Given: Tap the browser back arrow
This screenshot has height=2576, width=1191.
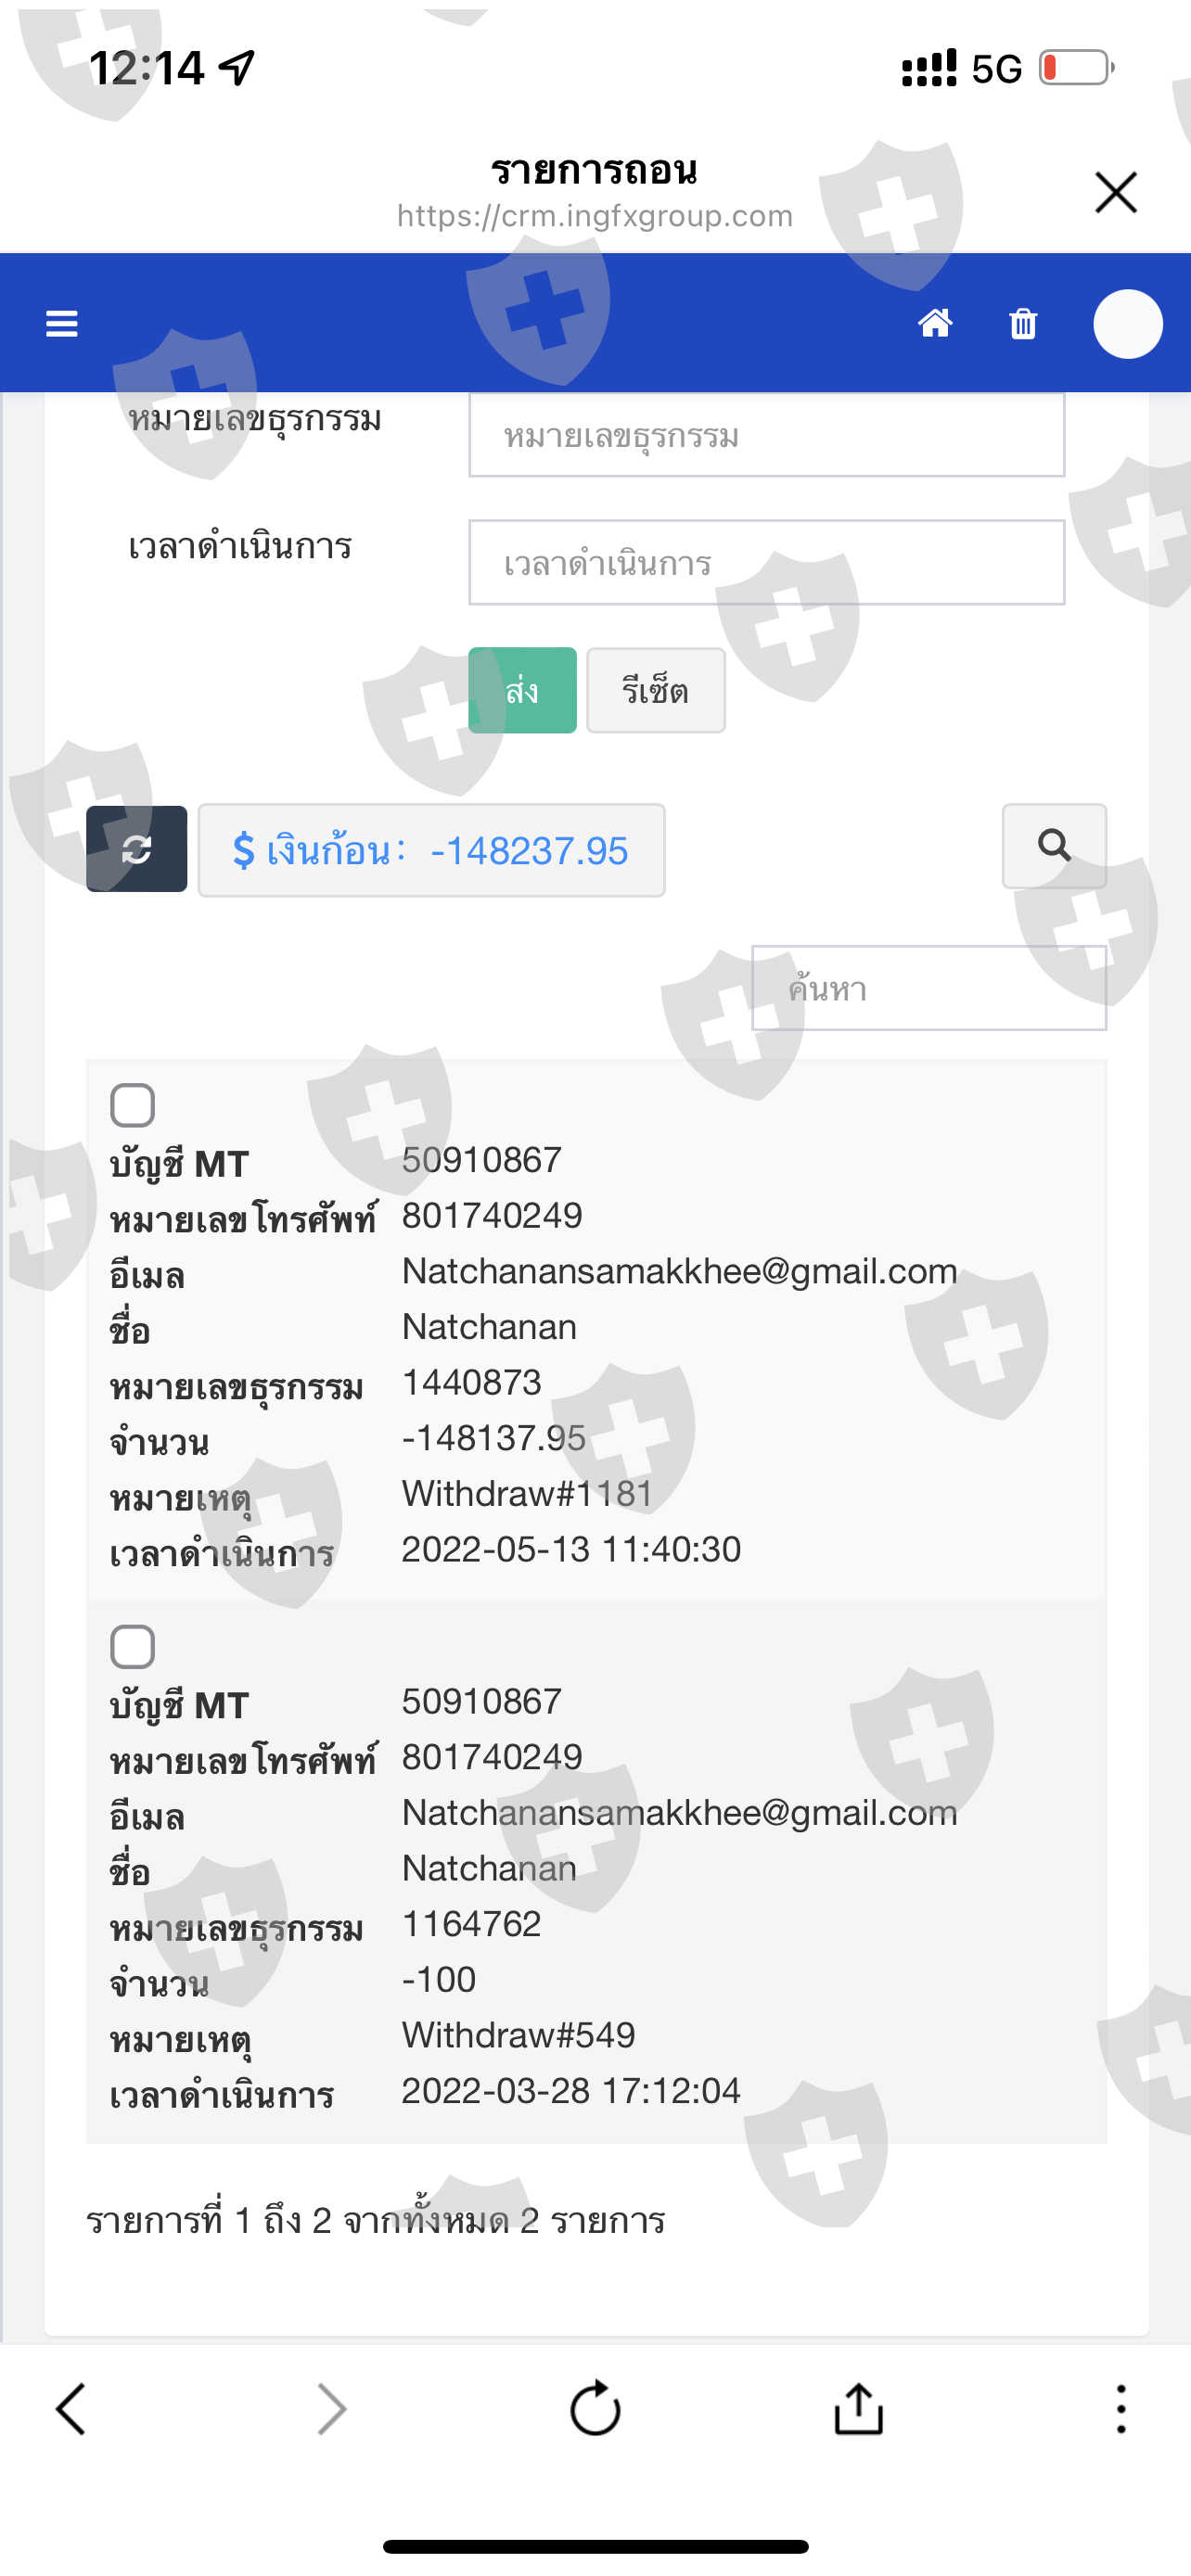Looking at the screenshot, I should point(71,2409).
